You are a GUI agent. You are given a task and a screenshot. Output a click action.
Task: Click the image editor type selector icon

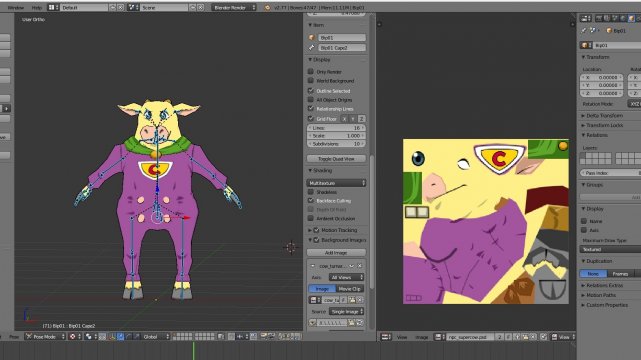(386, 337)
